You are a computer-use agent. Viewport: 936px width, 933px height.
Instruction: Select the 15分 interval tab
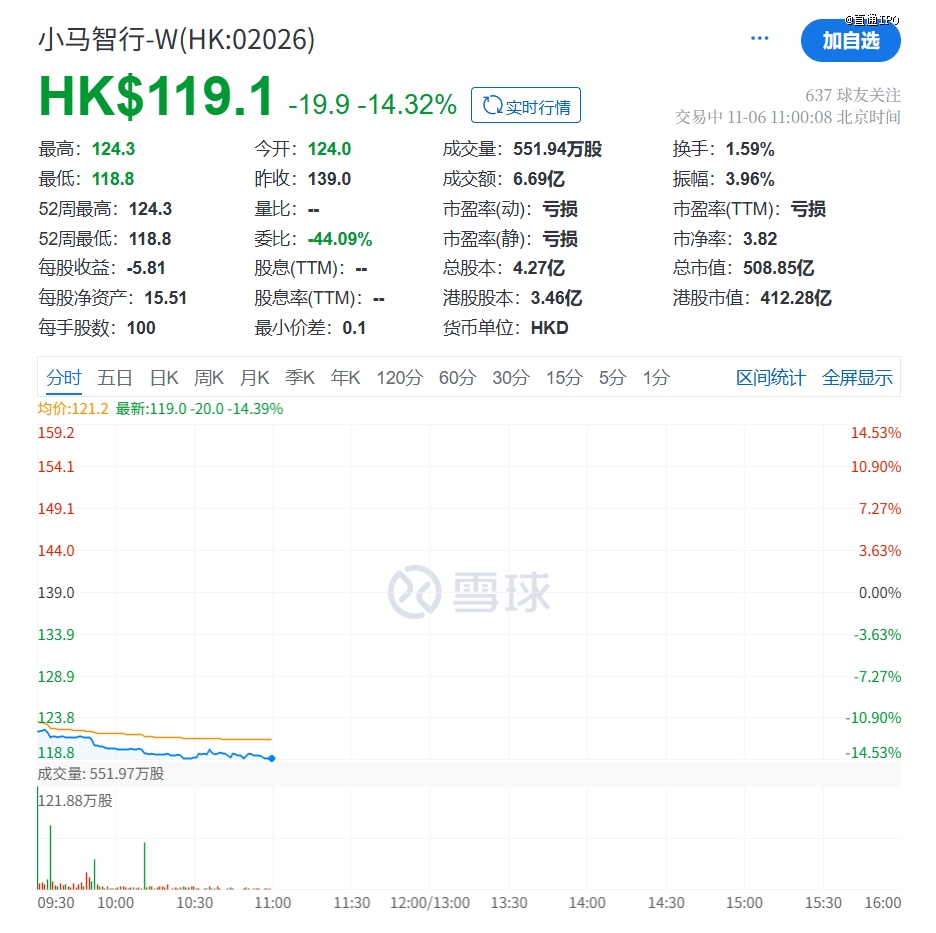pos(564,378)
